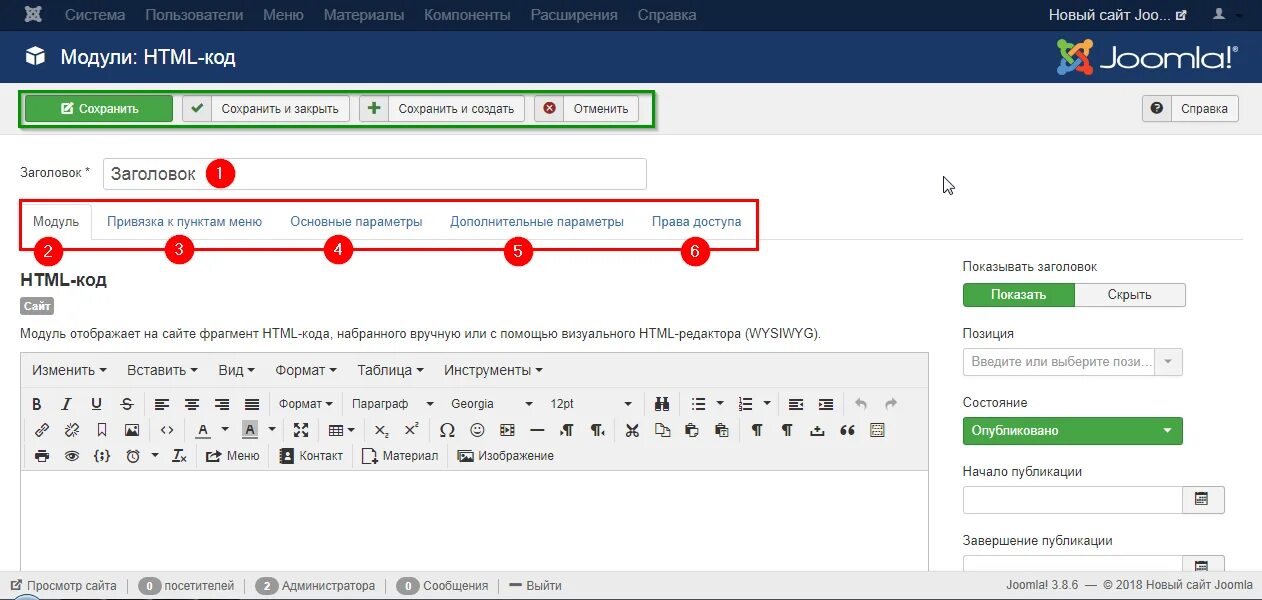The width and height of the screenshot is (1262, 600).
Task: Open the Изменить editor menu
Action: (69, 370)
